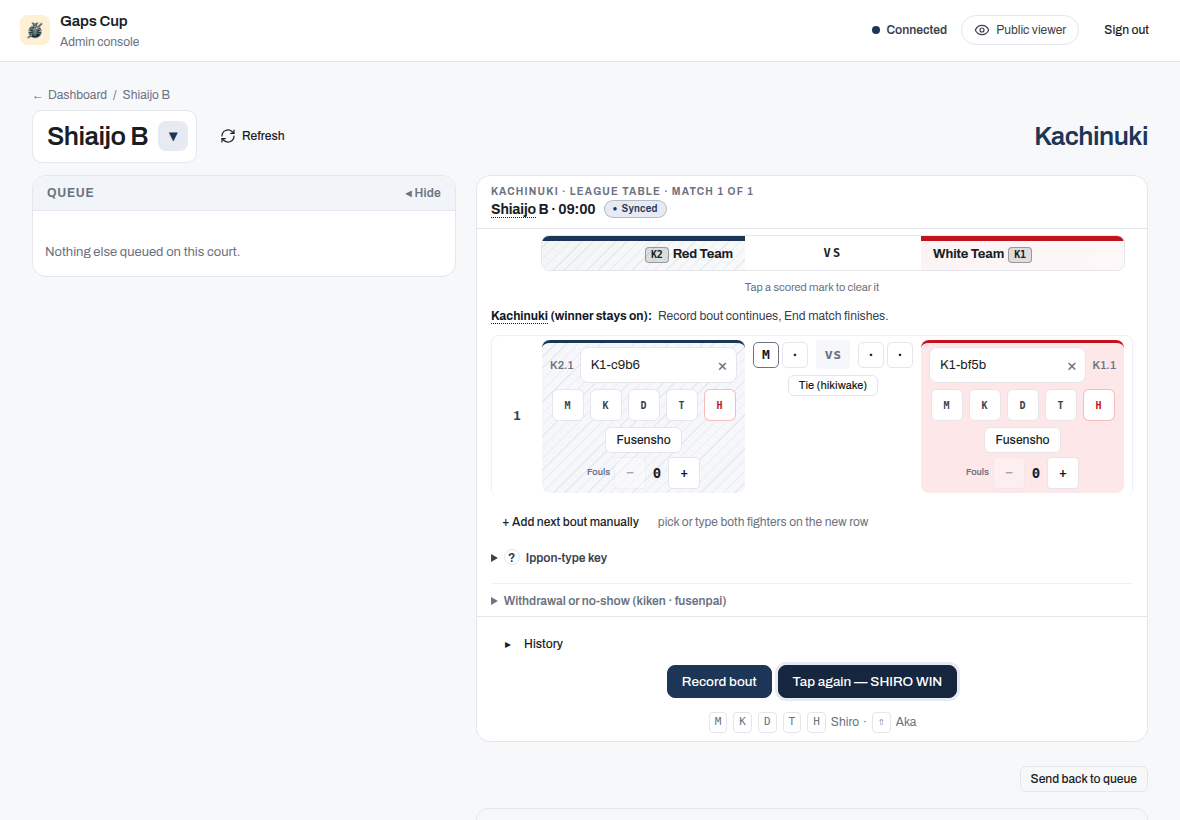Score Hansoku (H) for the white fighter
This screenshot has height=820, width=1180.
click(x=1099, y=405)
